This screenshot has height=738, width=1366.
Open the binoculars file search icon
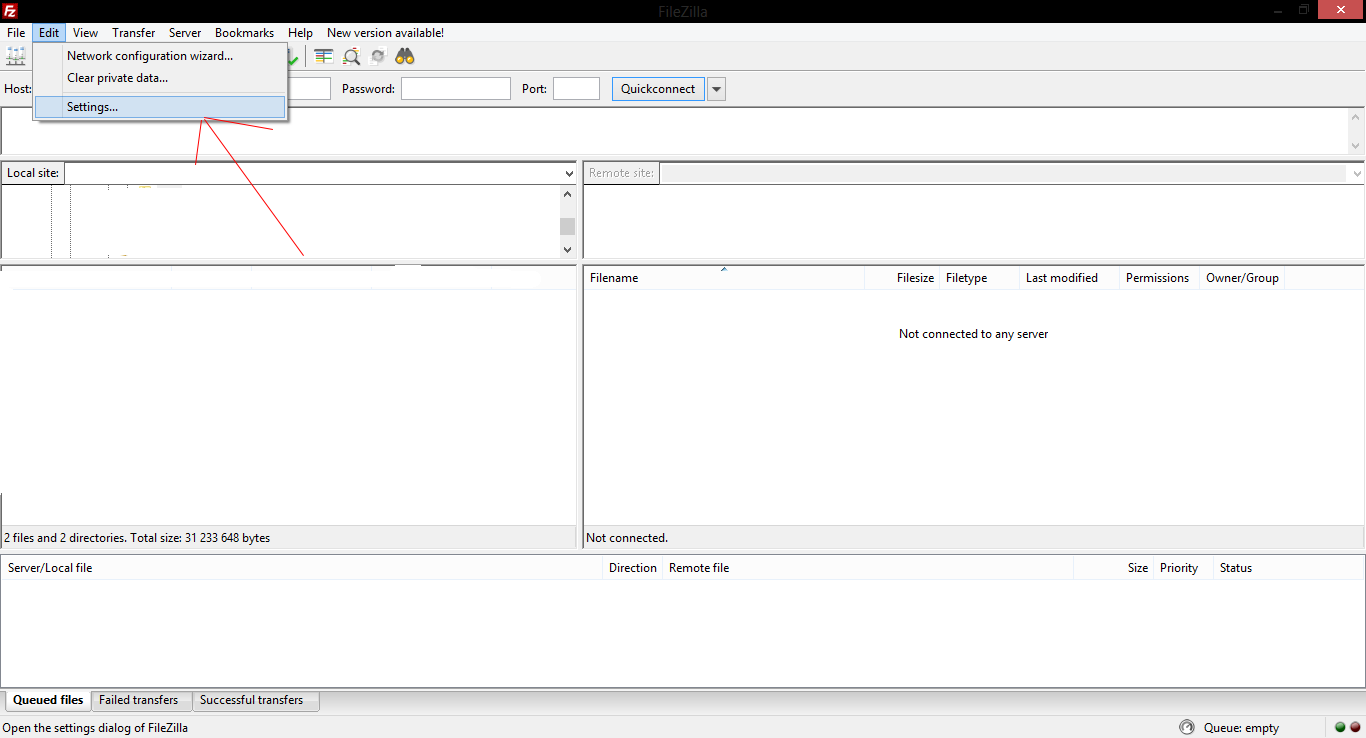pyautogui.click(x=405, y=57)
